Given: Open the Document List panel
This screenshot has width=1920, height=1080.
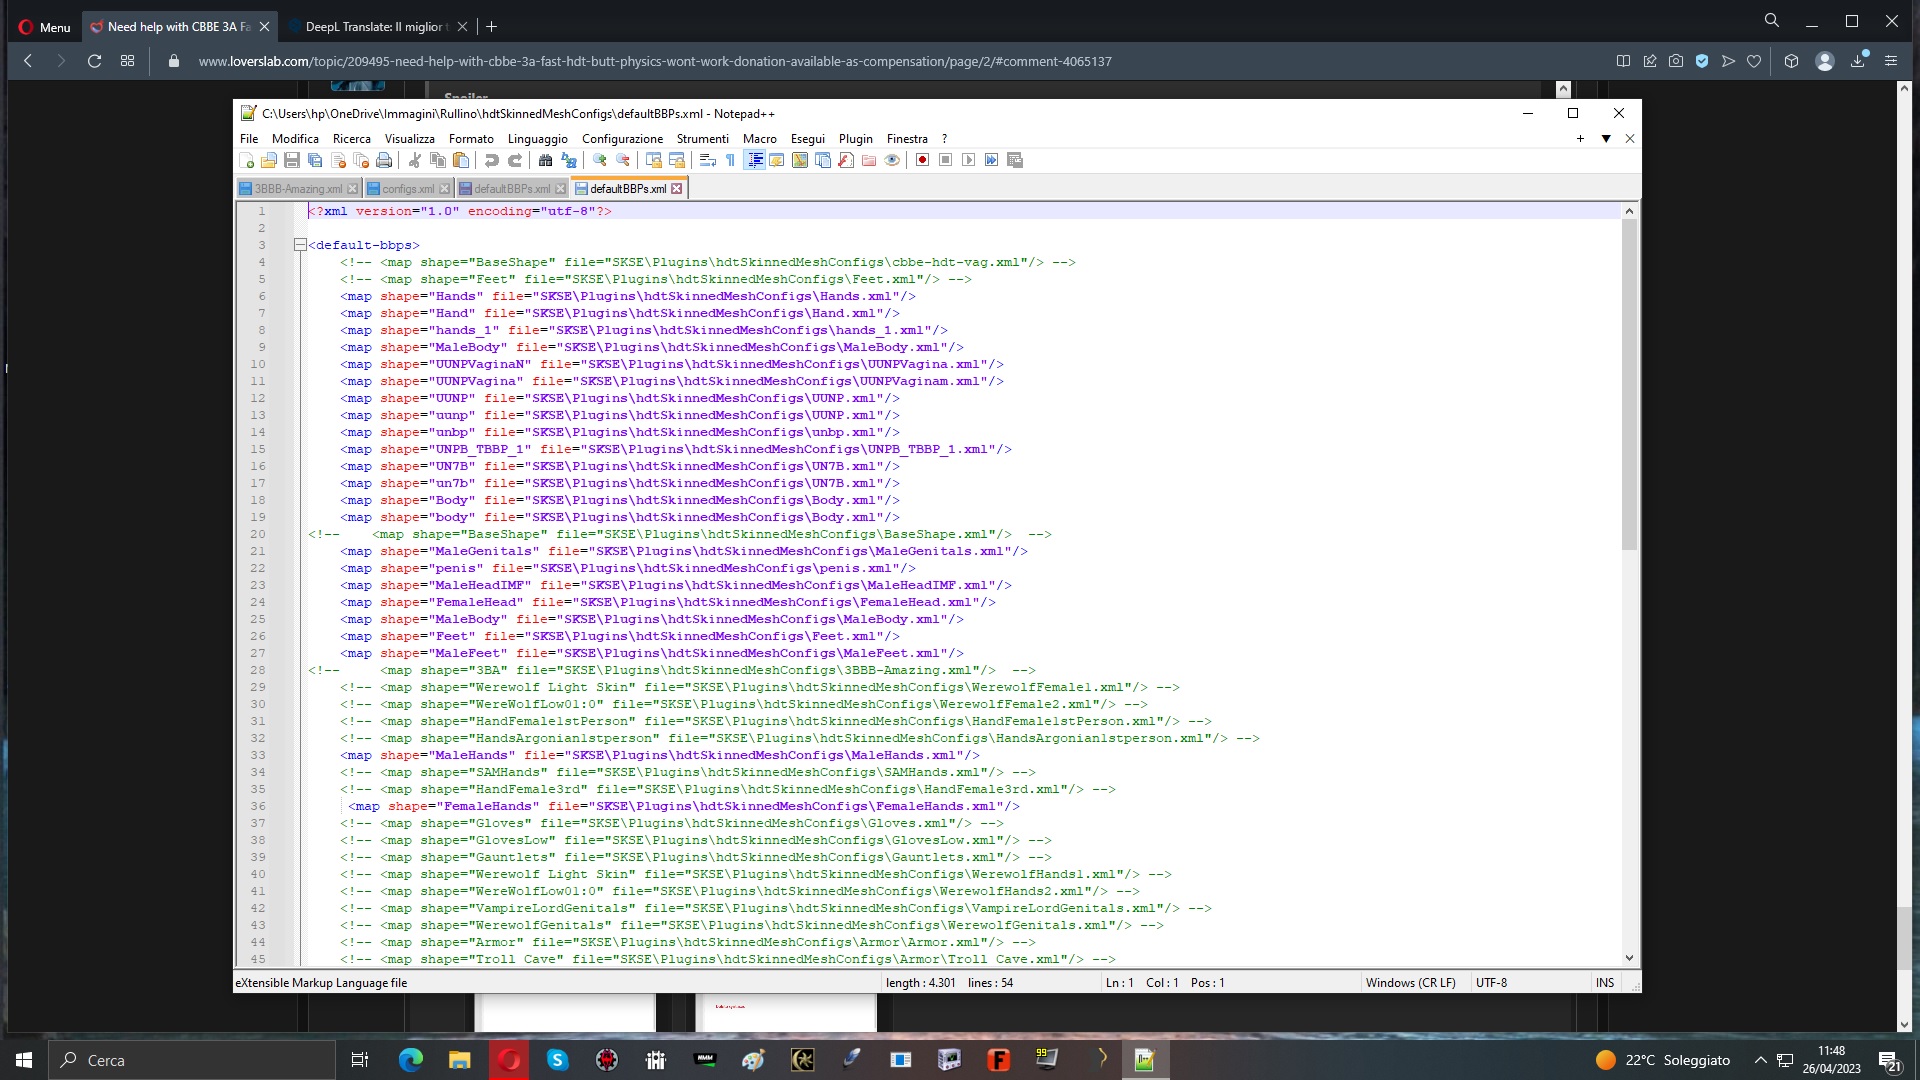Looking at the screenshot, I should tap(823, 160).
